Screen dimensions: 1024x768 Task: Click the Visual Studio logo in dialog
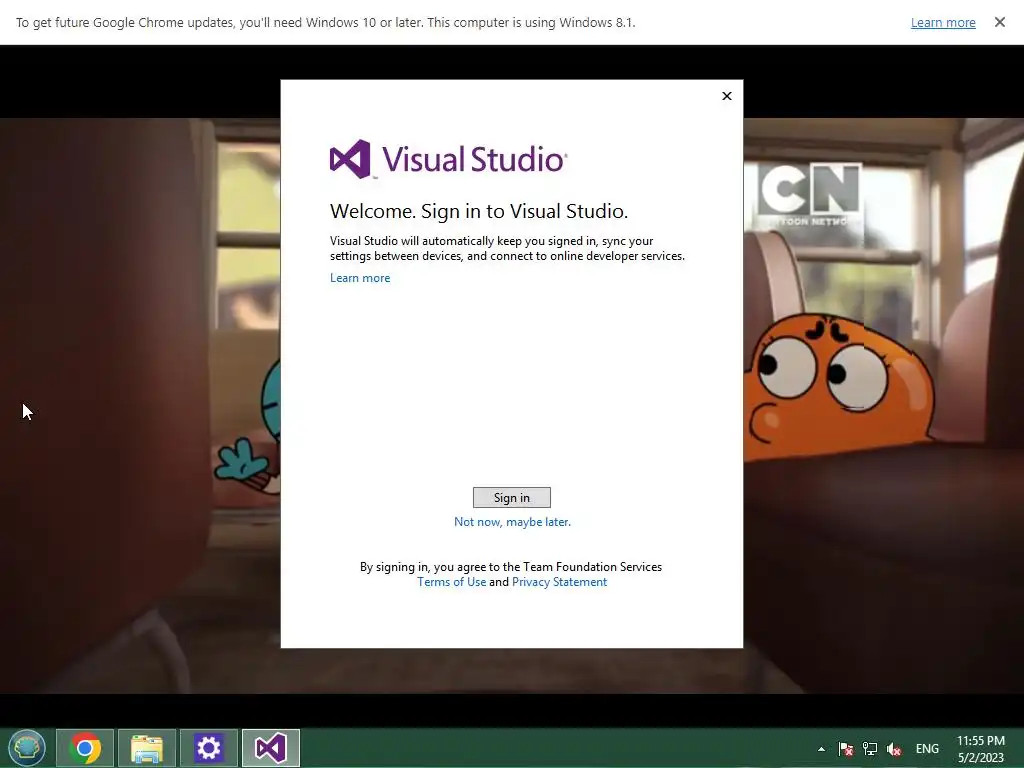(x=449, y=159)
